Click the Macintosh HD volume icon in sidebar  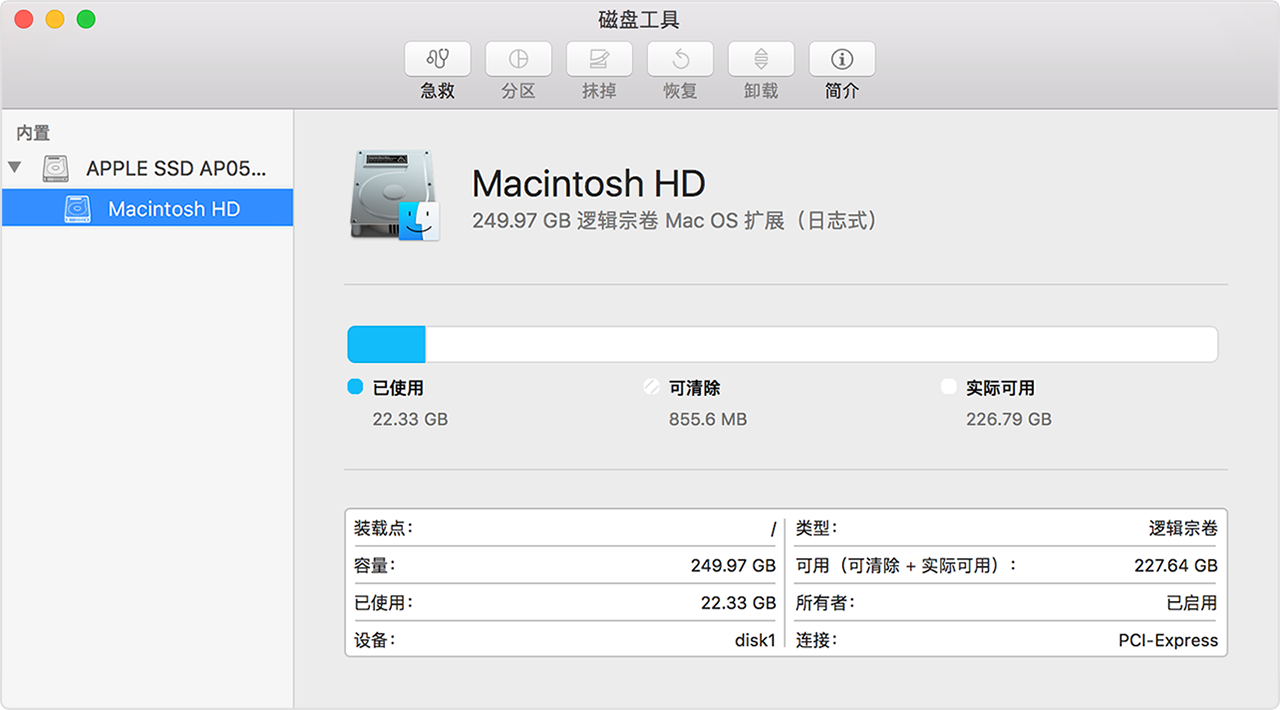pyautogui.click(x=78, y=209)
